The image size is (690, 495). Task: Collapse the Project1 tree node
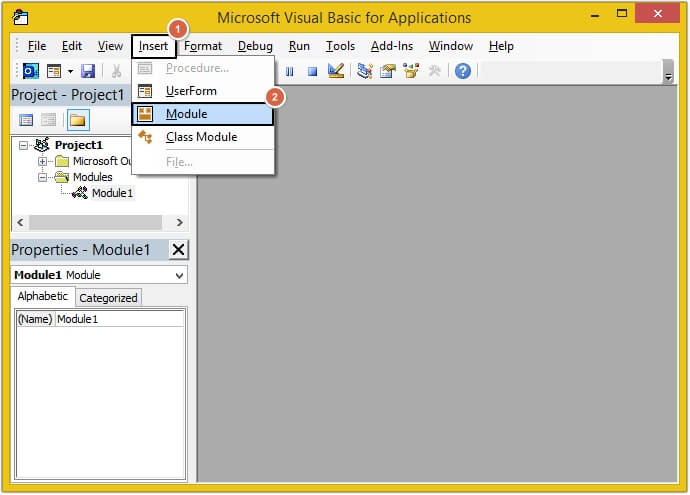pyautogui.click(x=23, y=145)
